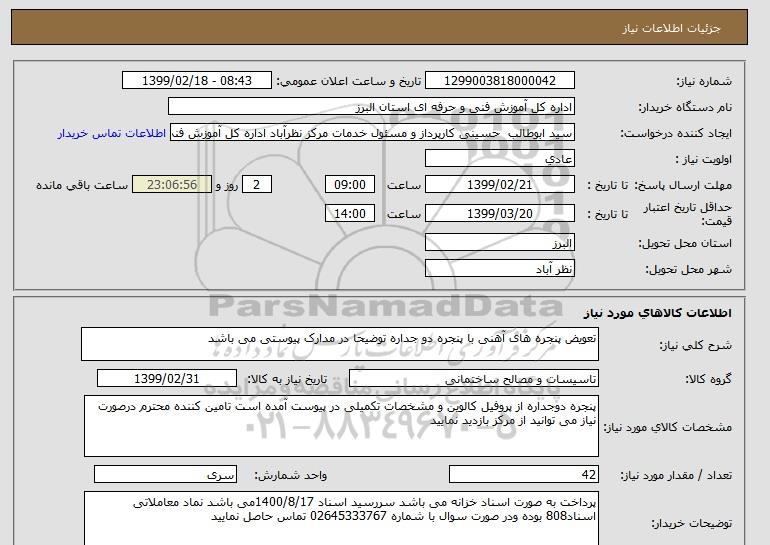Image resolution: width=770 pixels, height=545 pixels.
Task: Click the label شماره نیاز
Action: 704,81
